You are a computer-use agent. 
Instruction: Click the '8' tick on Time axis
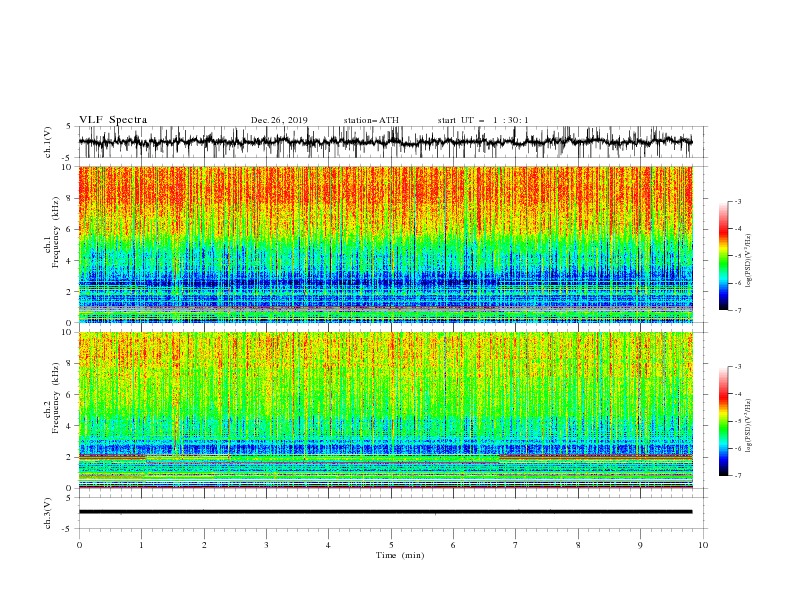point(578,545)
